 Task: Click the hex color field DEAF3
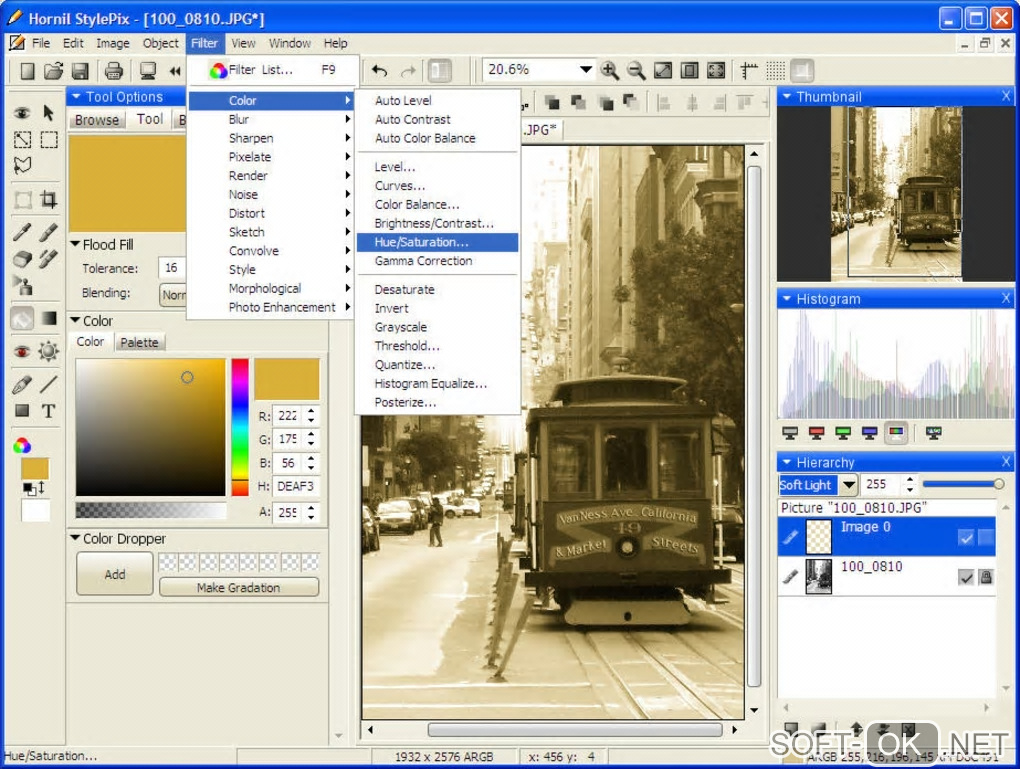pos(296,486)
